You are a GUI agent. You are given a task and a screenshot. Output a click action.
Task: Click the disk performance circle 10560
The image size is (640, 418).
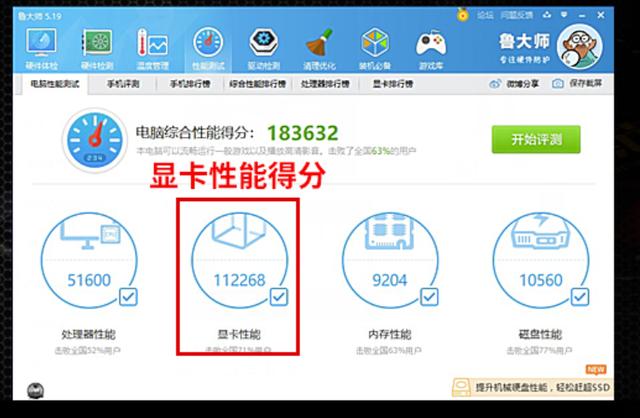click(541, 260)
